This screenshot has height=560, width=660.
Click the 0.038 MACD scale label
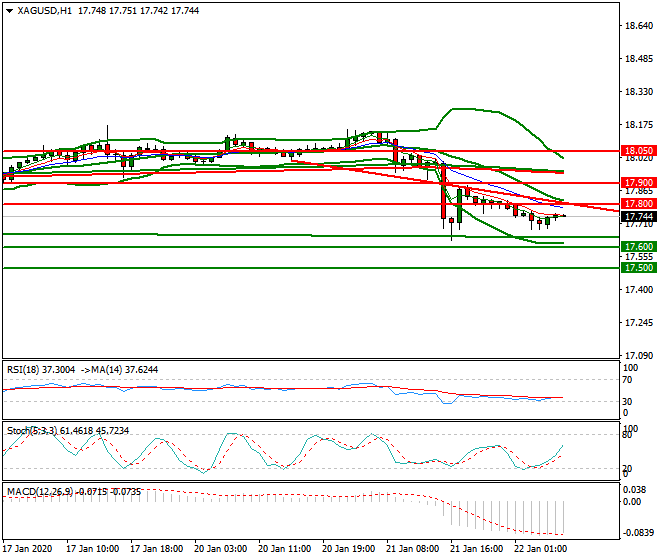click(x=635, y=490)
